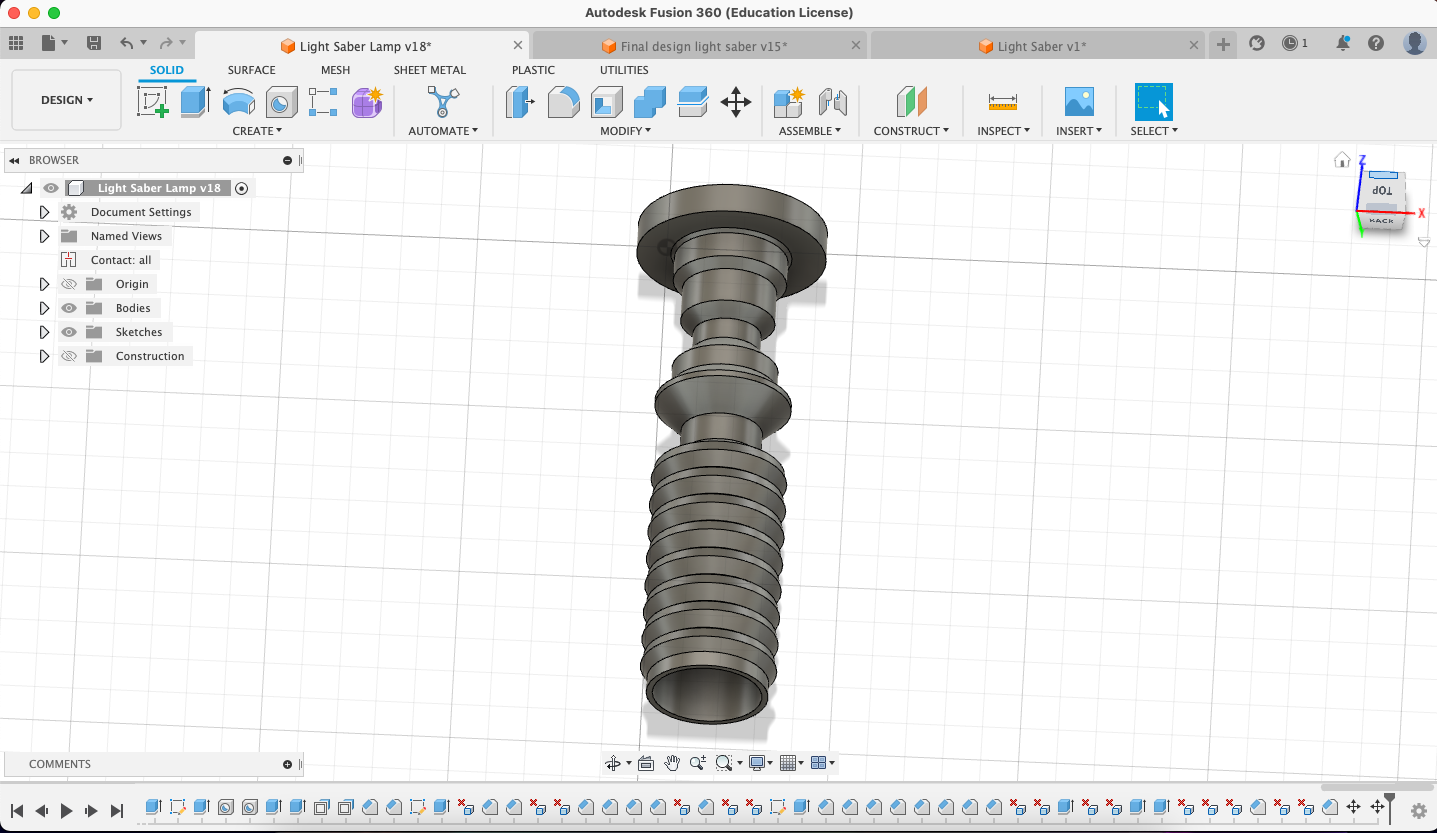Activate the Select tool icon
The height and width of the screenshot is (833, 1437).
point(1153,102)
